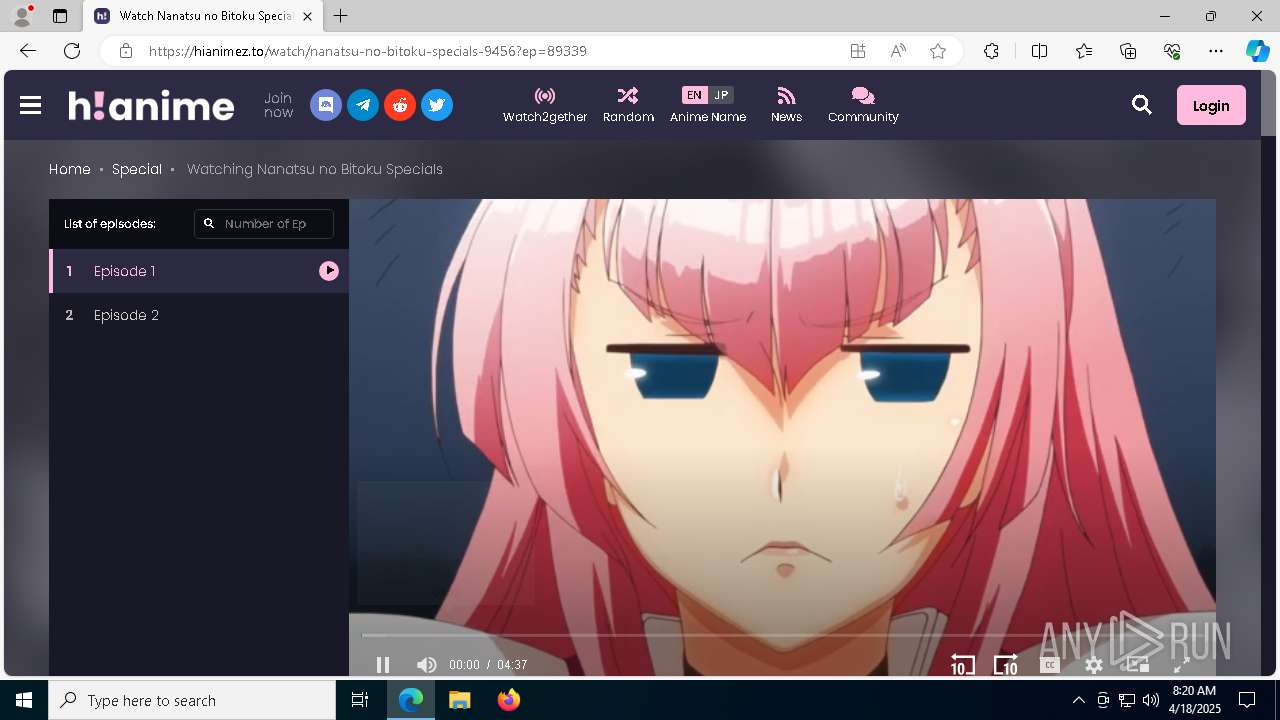Mute the video volume

click(427, 665)
